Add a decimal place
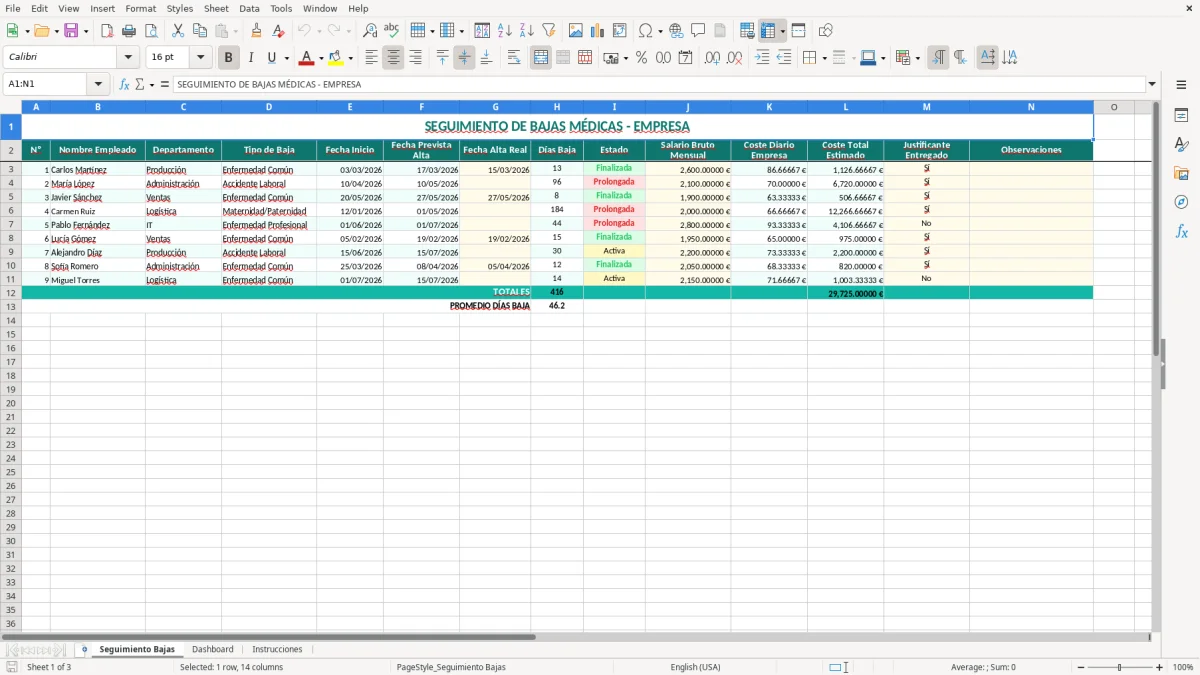This screenshot has height=675, width=1200. pyautogui.click(x=712, y=58)
